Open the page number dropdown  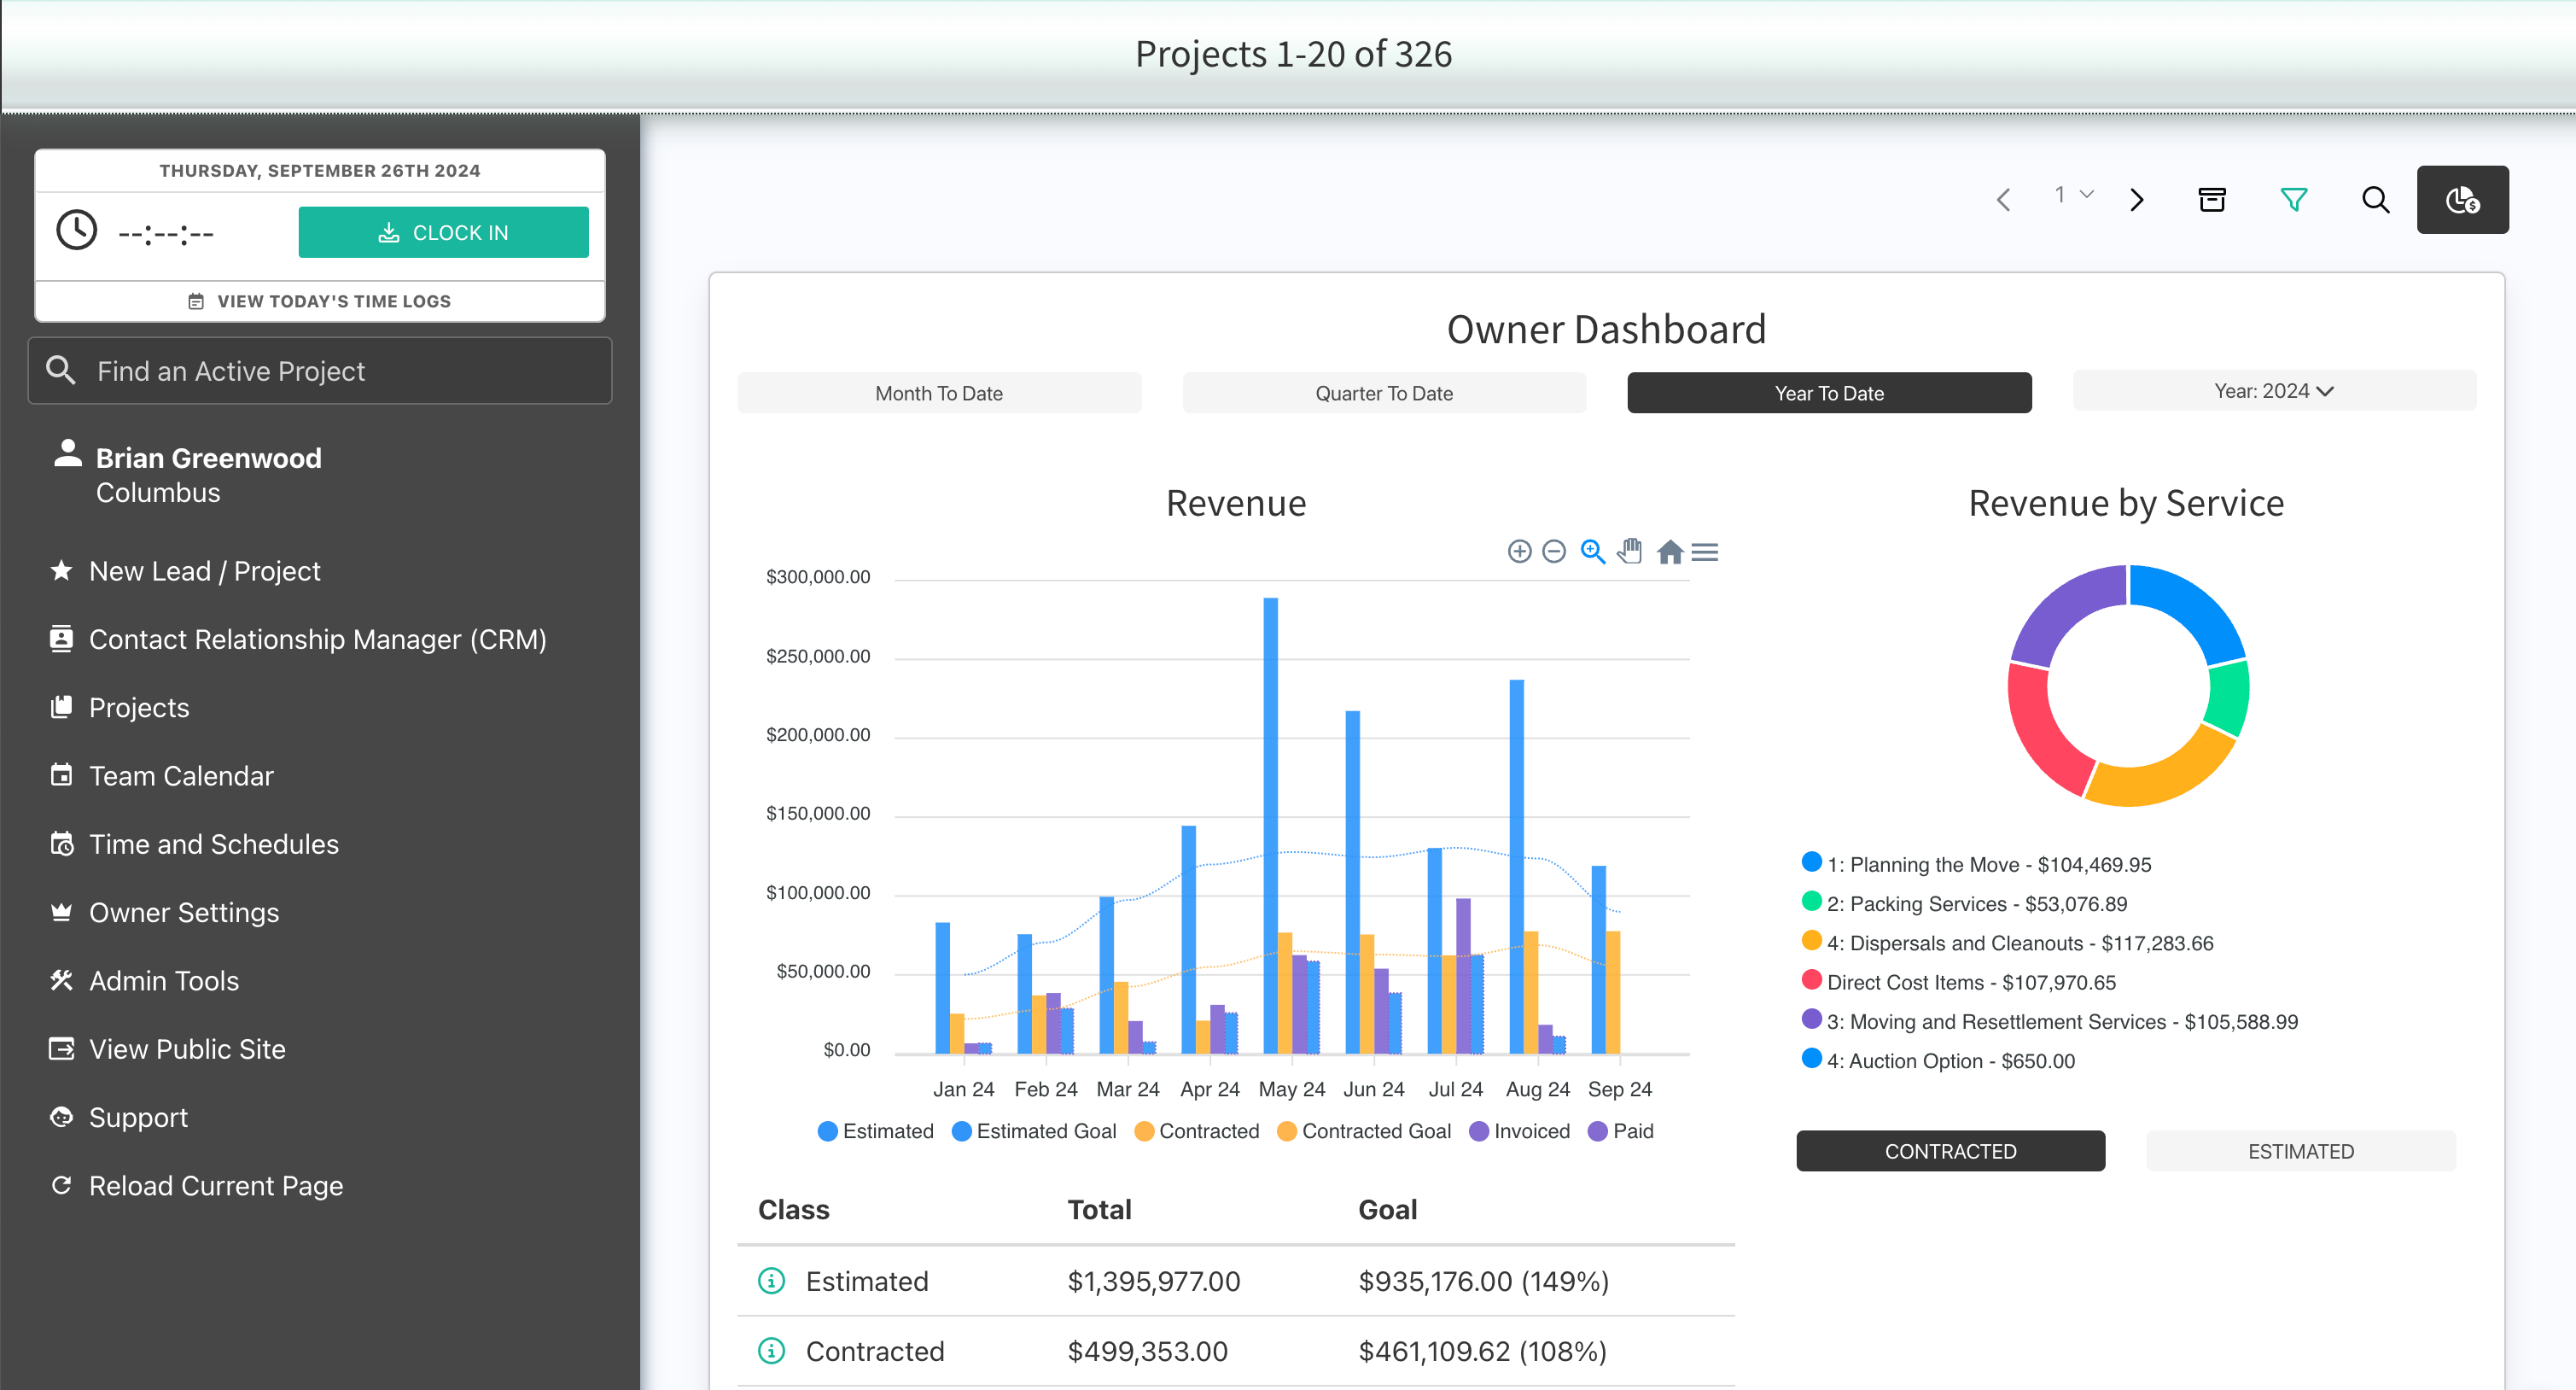tap(2073, 195)
